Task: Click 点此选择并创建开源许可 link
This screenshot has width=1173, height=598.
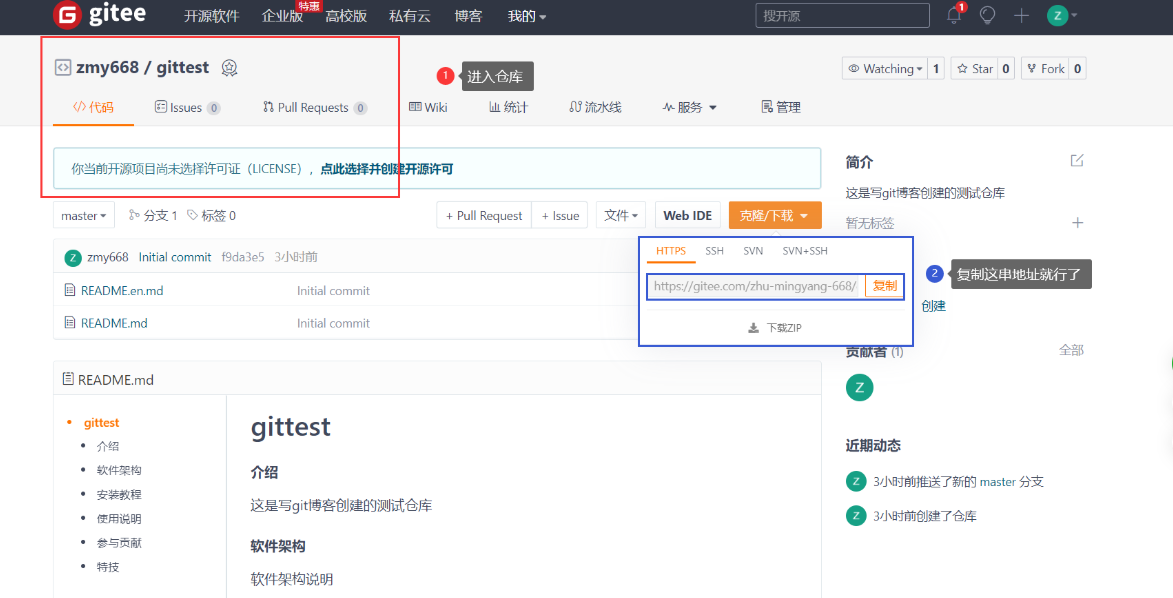Action: point(387,169)
